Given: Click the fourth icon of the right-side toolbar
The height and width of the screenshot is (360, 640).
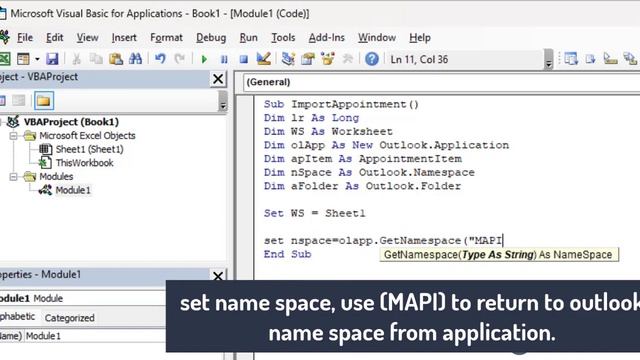Looking at the screenshot, I should pos(630,59).
